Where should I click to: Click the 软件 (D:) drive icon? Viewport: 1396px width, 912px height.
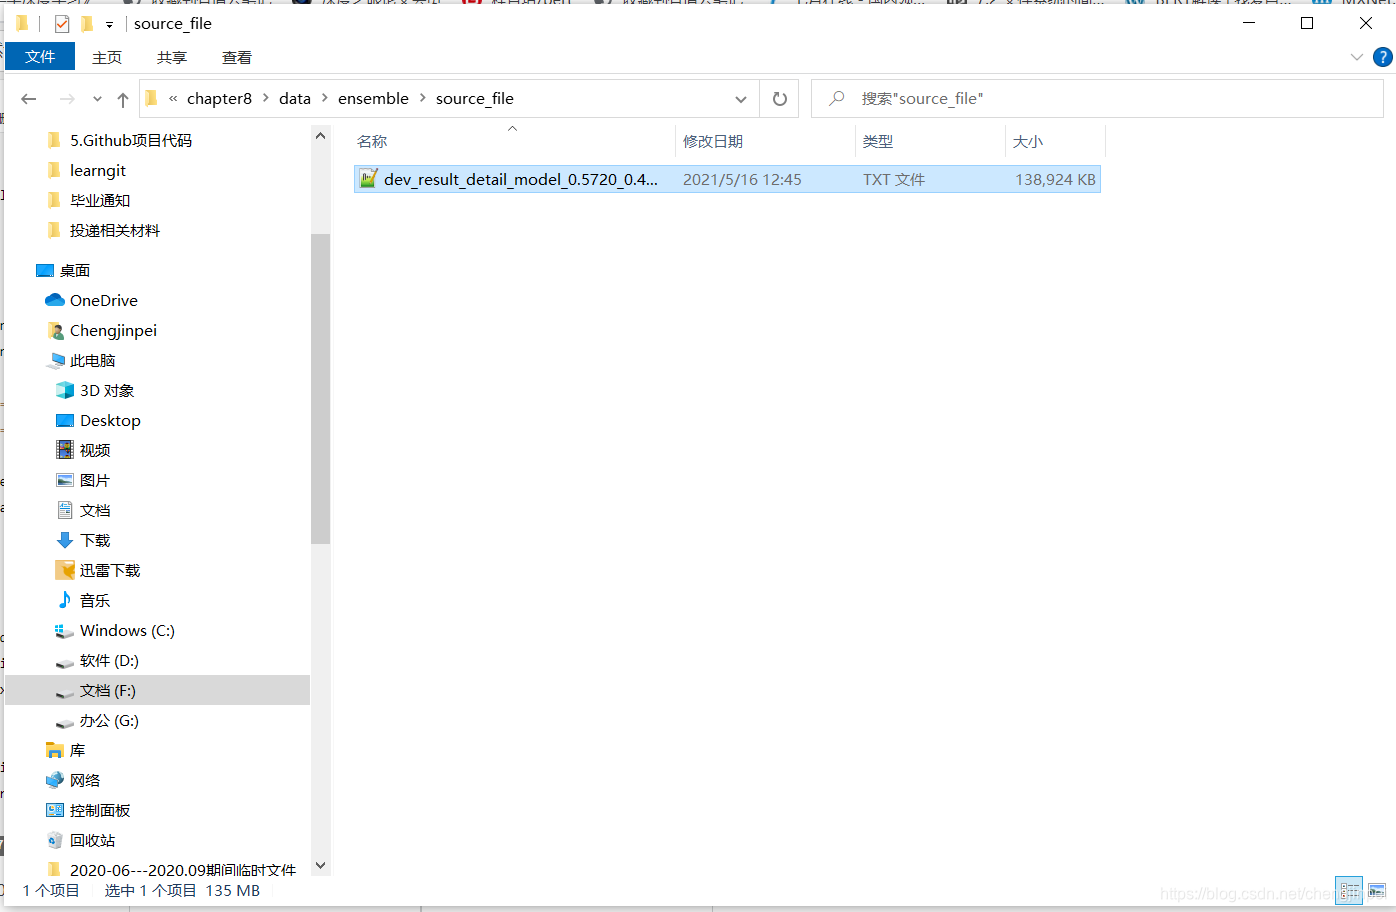tap(65, 662)
